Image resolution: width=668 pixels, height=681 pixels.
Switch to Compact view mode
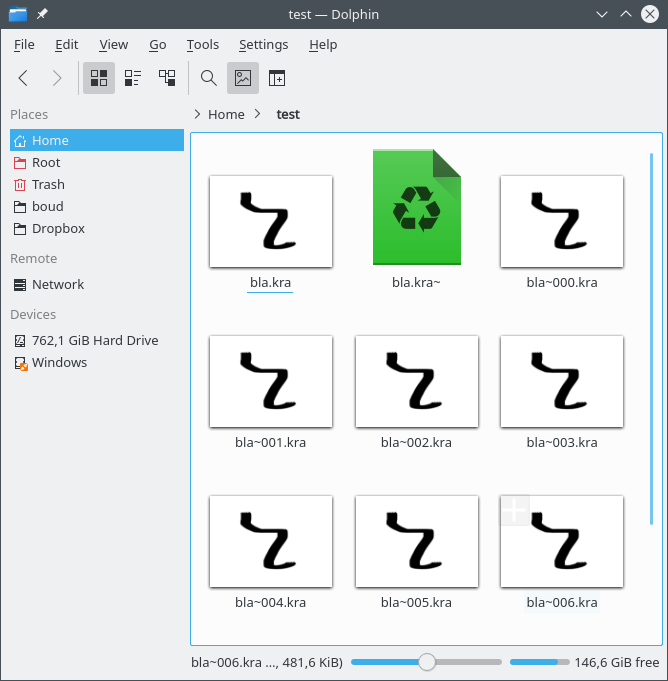click(133, 78)
